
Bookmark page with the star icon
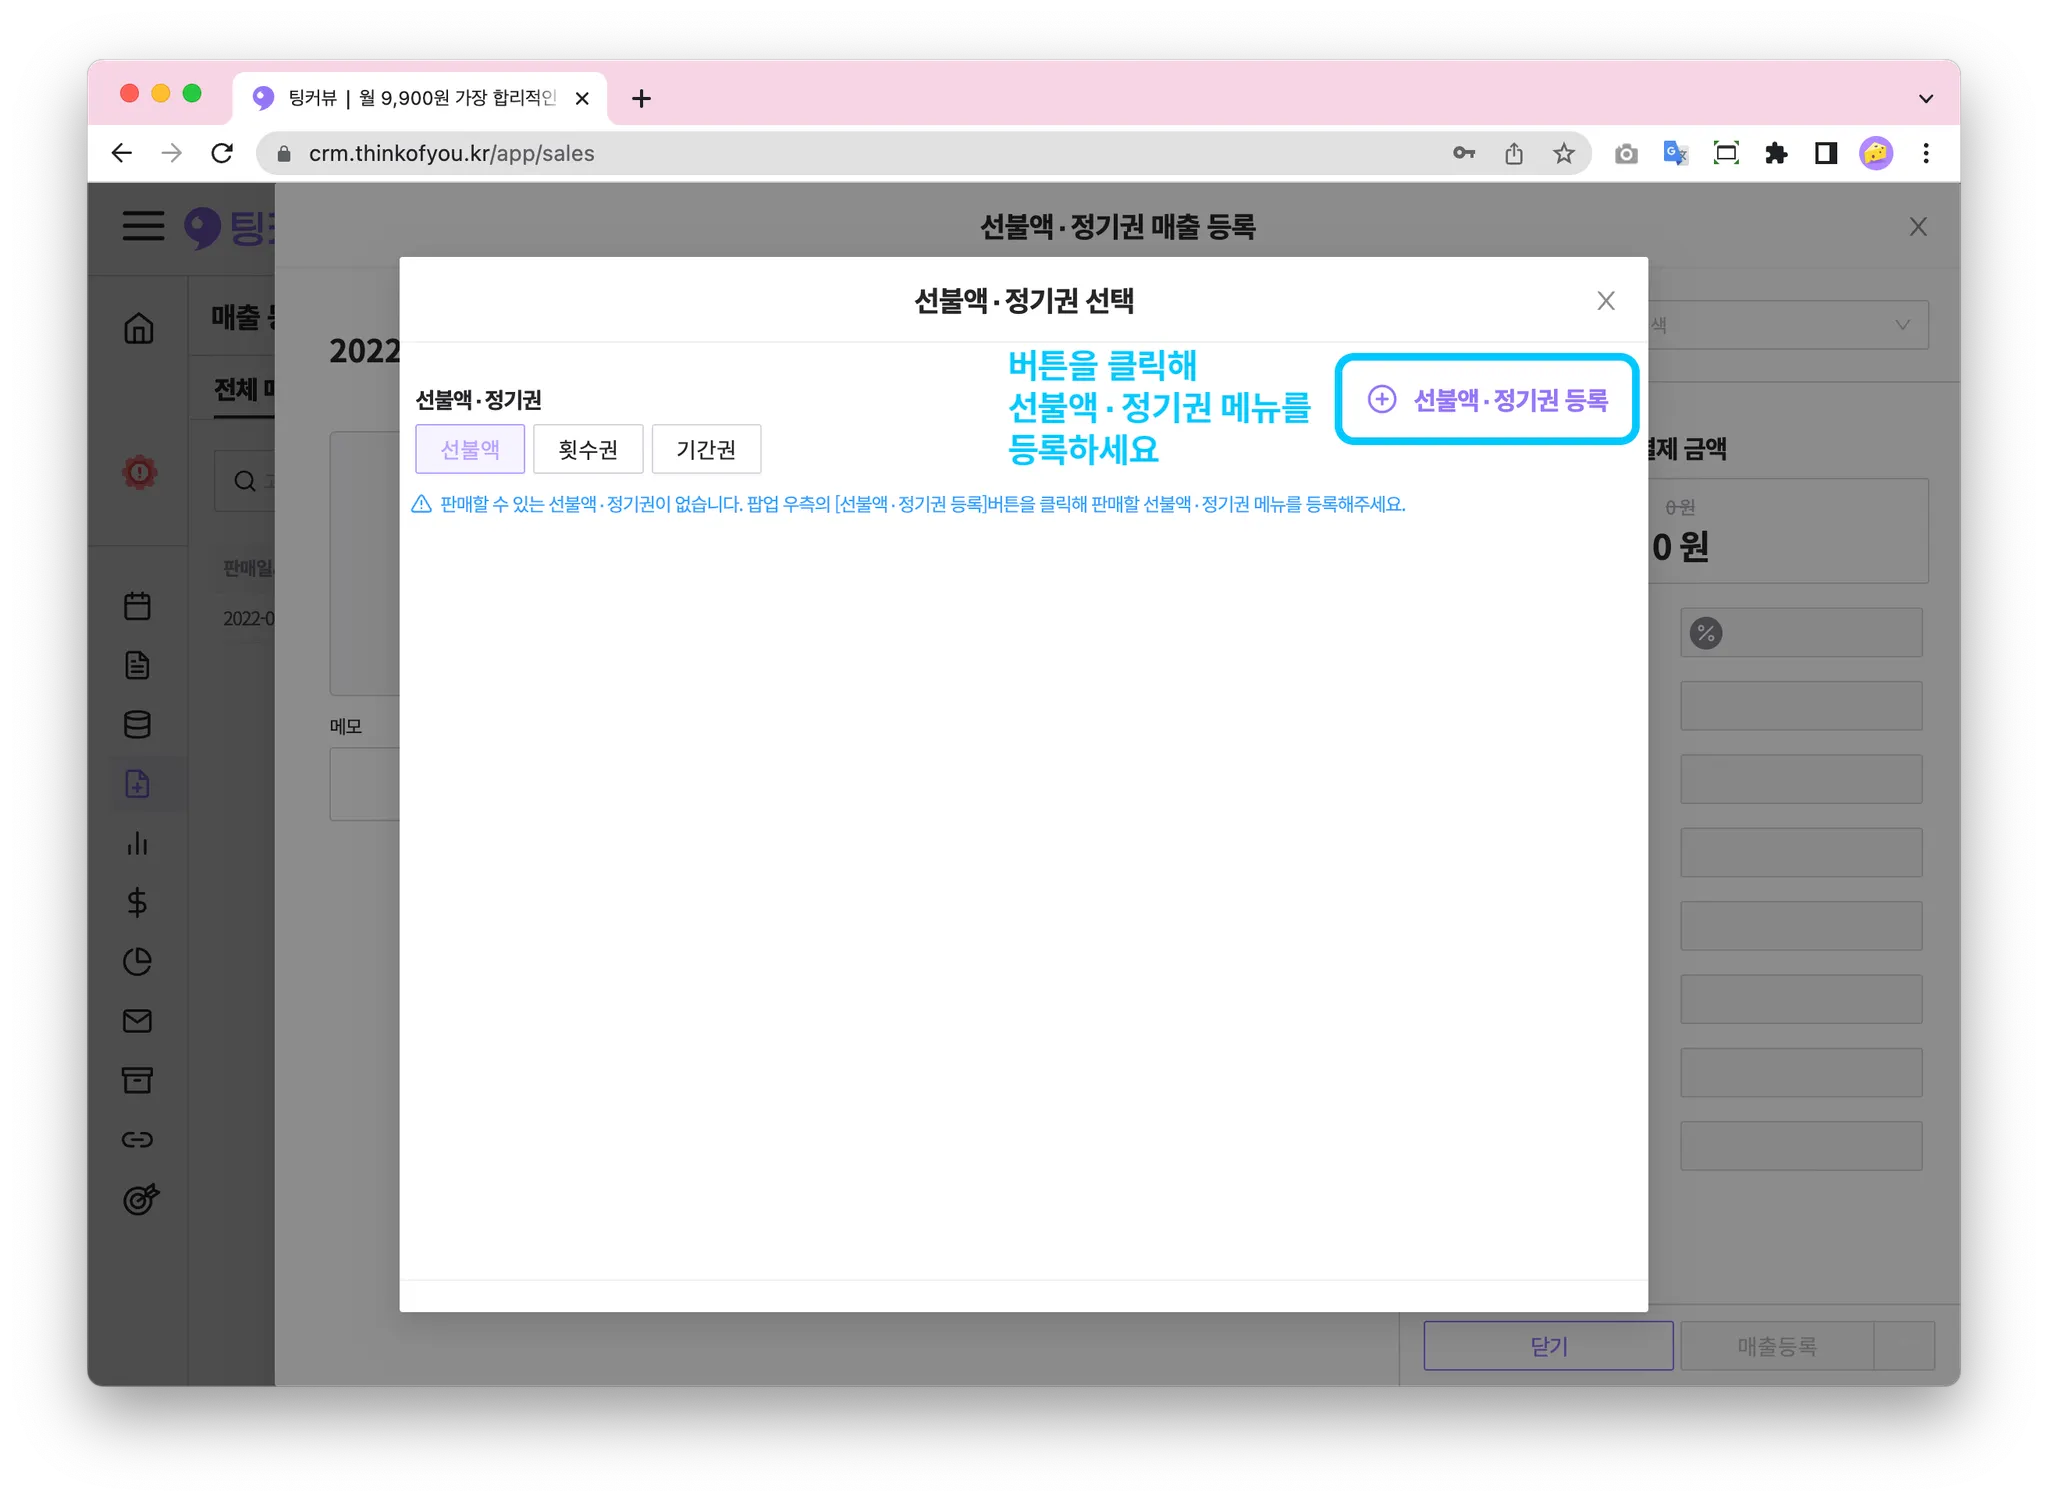1564,153
